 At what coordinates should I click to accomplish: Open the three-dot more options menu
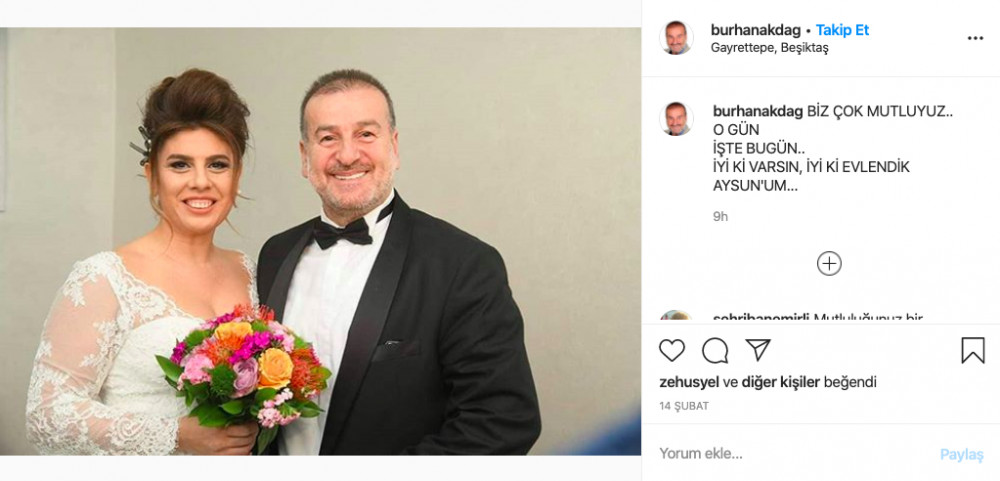(x=975, y=38)
